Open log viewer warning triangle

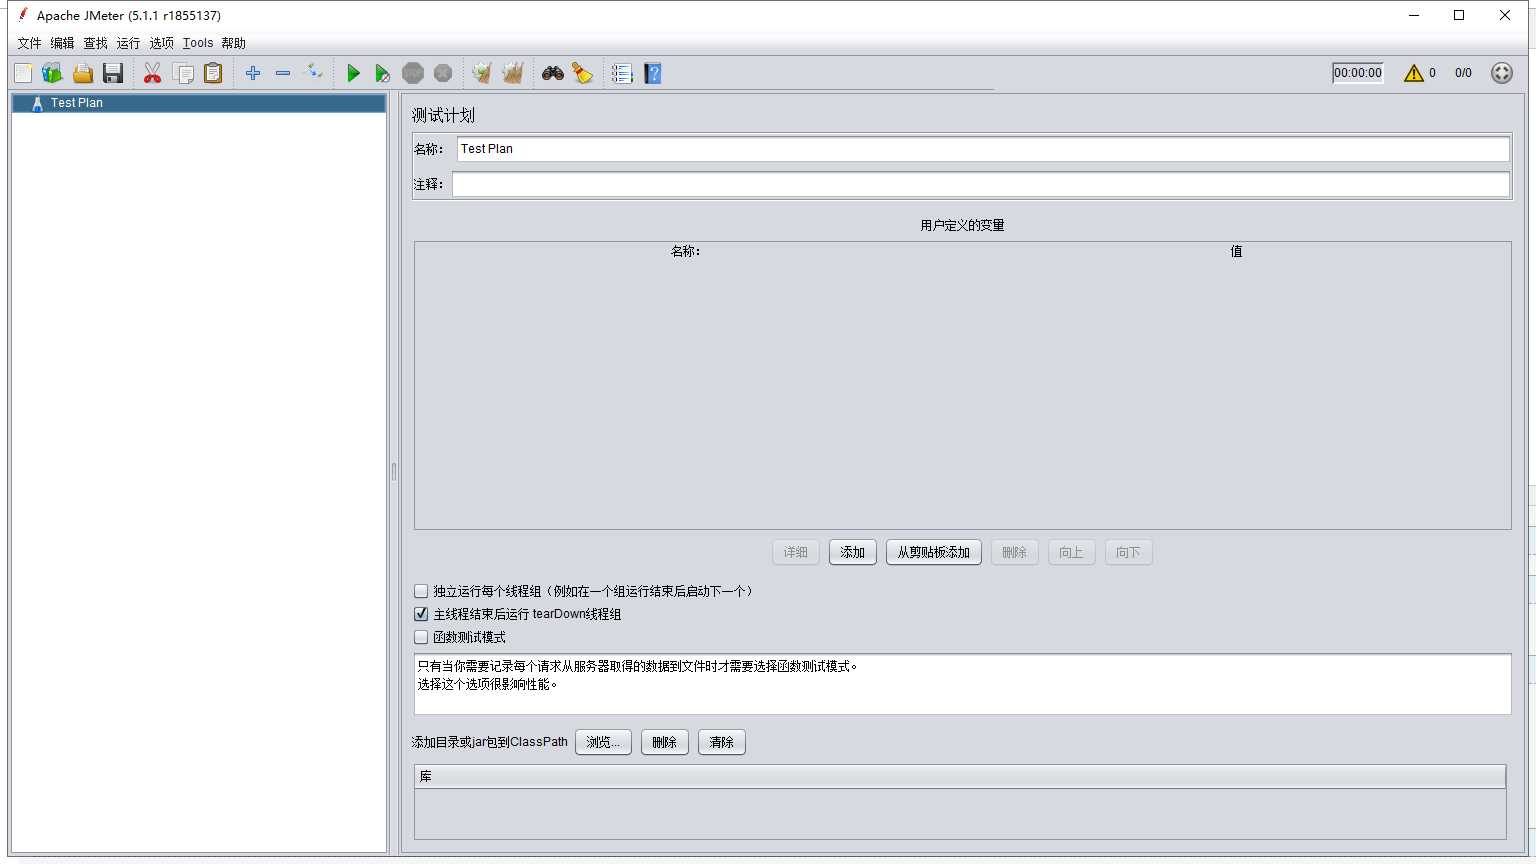point(1413,73)
